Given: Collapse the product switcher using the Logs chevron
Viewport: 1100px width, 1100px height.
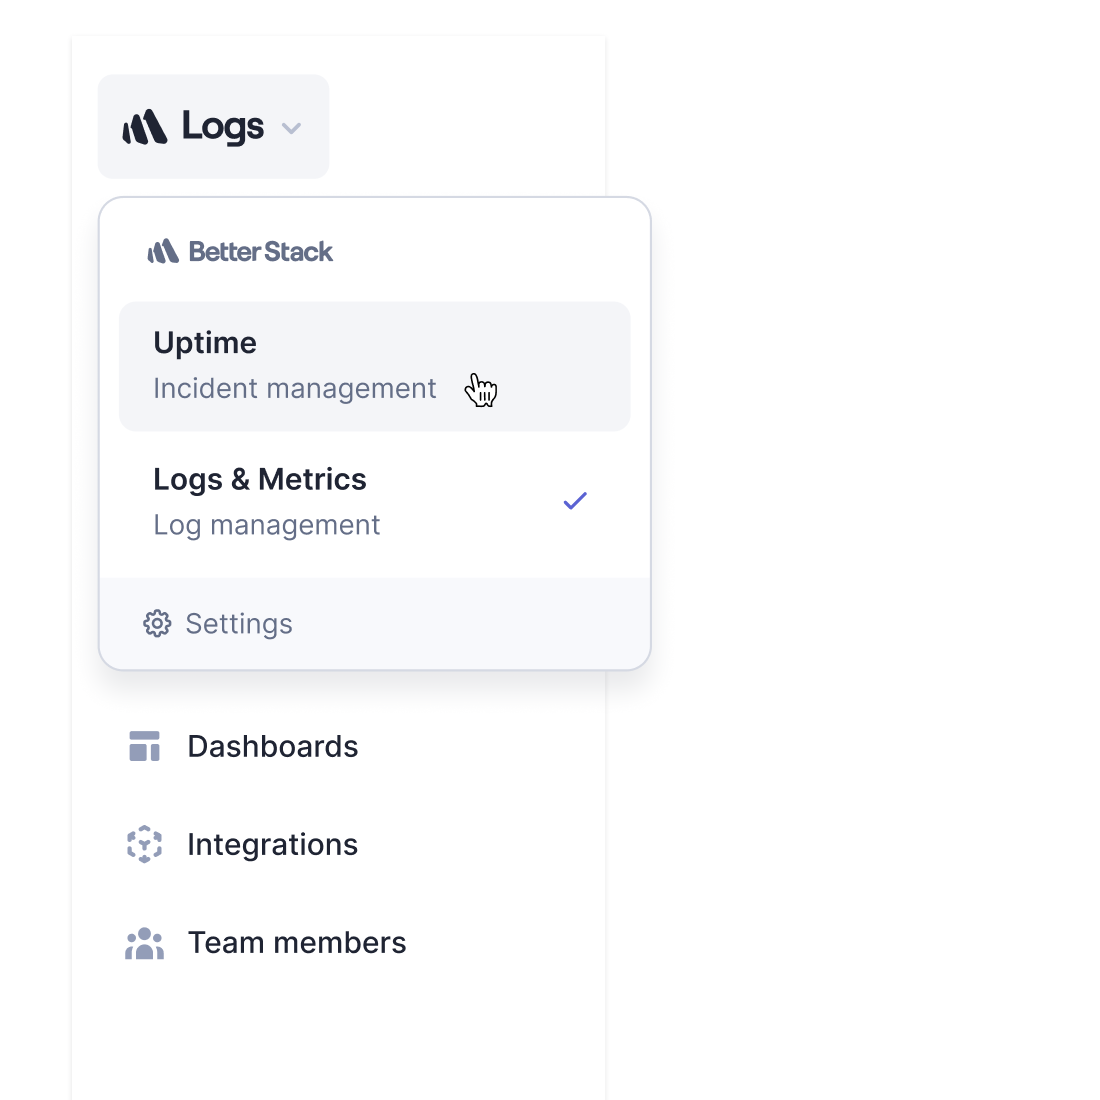Looking at the screenshot, I should click(x=291, y=128).
